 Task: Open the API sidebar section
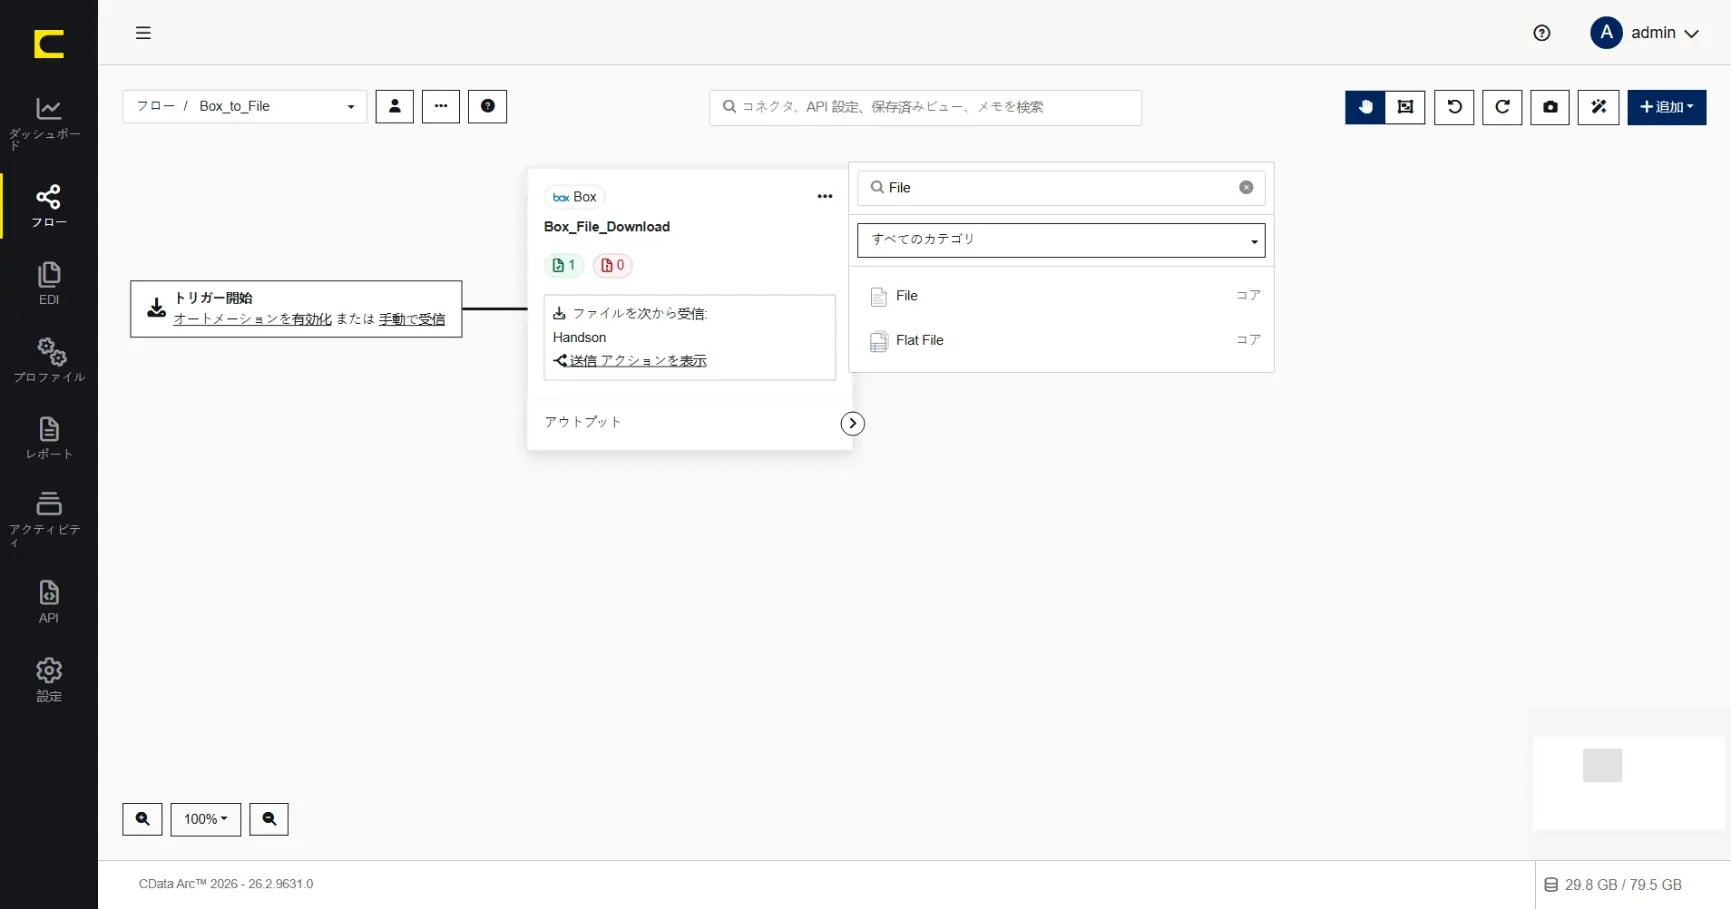(x=48, y=602)
